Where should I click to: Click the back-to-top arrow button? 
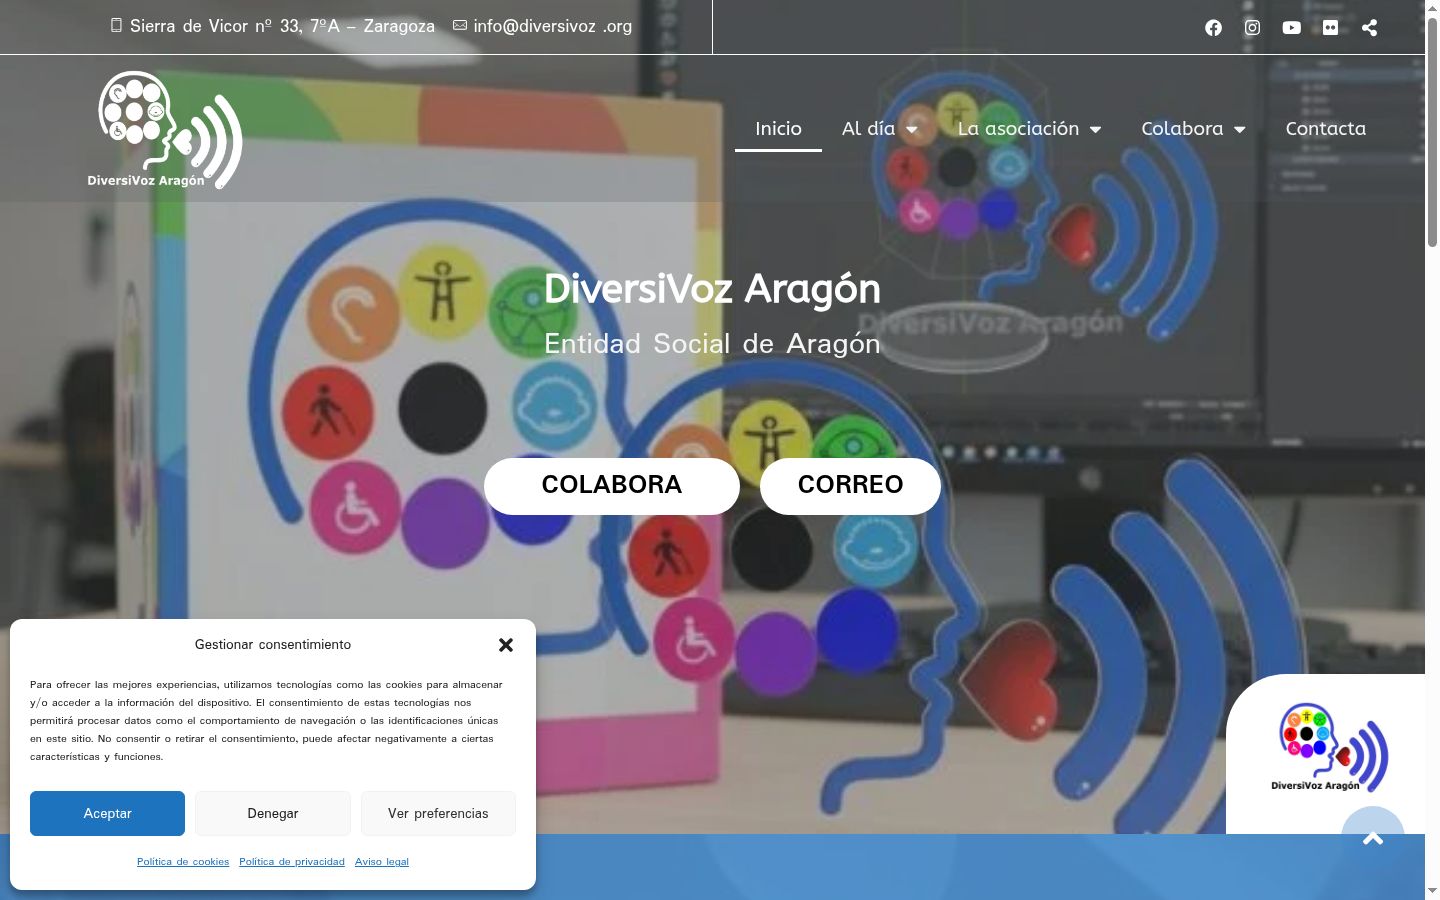coord(1373,837)
